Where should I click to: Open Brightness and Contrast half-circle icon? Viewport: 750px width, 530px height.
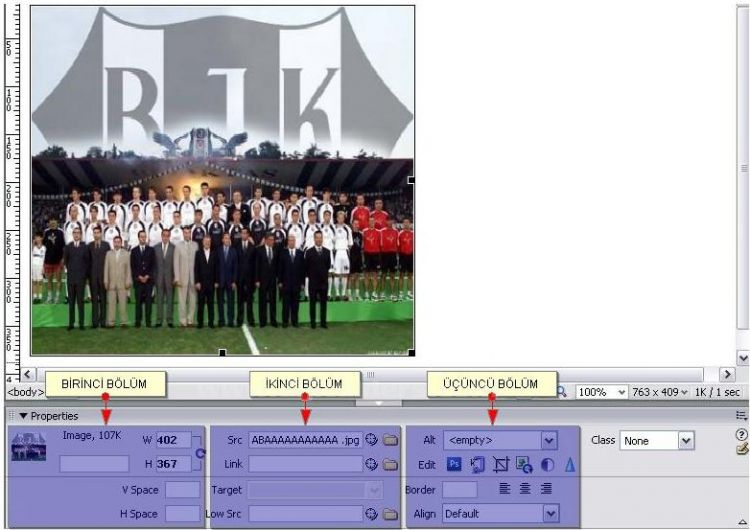(x=547, y=464)
